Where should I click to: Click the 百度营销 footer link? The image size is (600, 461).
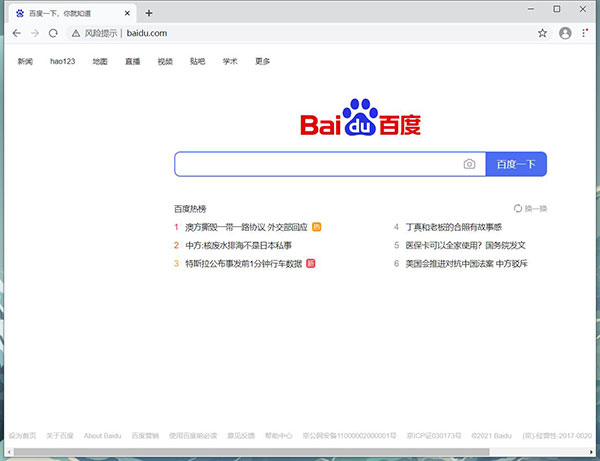[x=145, y=436]
